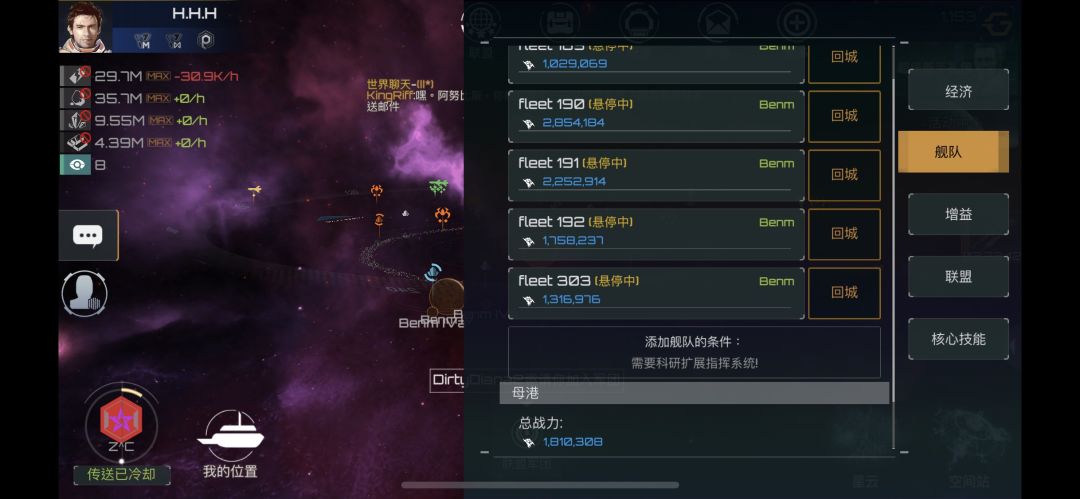Open the 联盟 tab
Screen dimensions: 1080x499
coord(958,276)
